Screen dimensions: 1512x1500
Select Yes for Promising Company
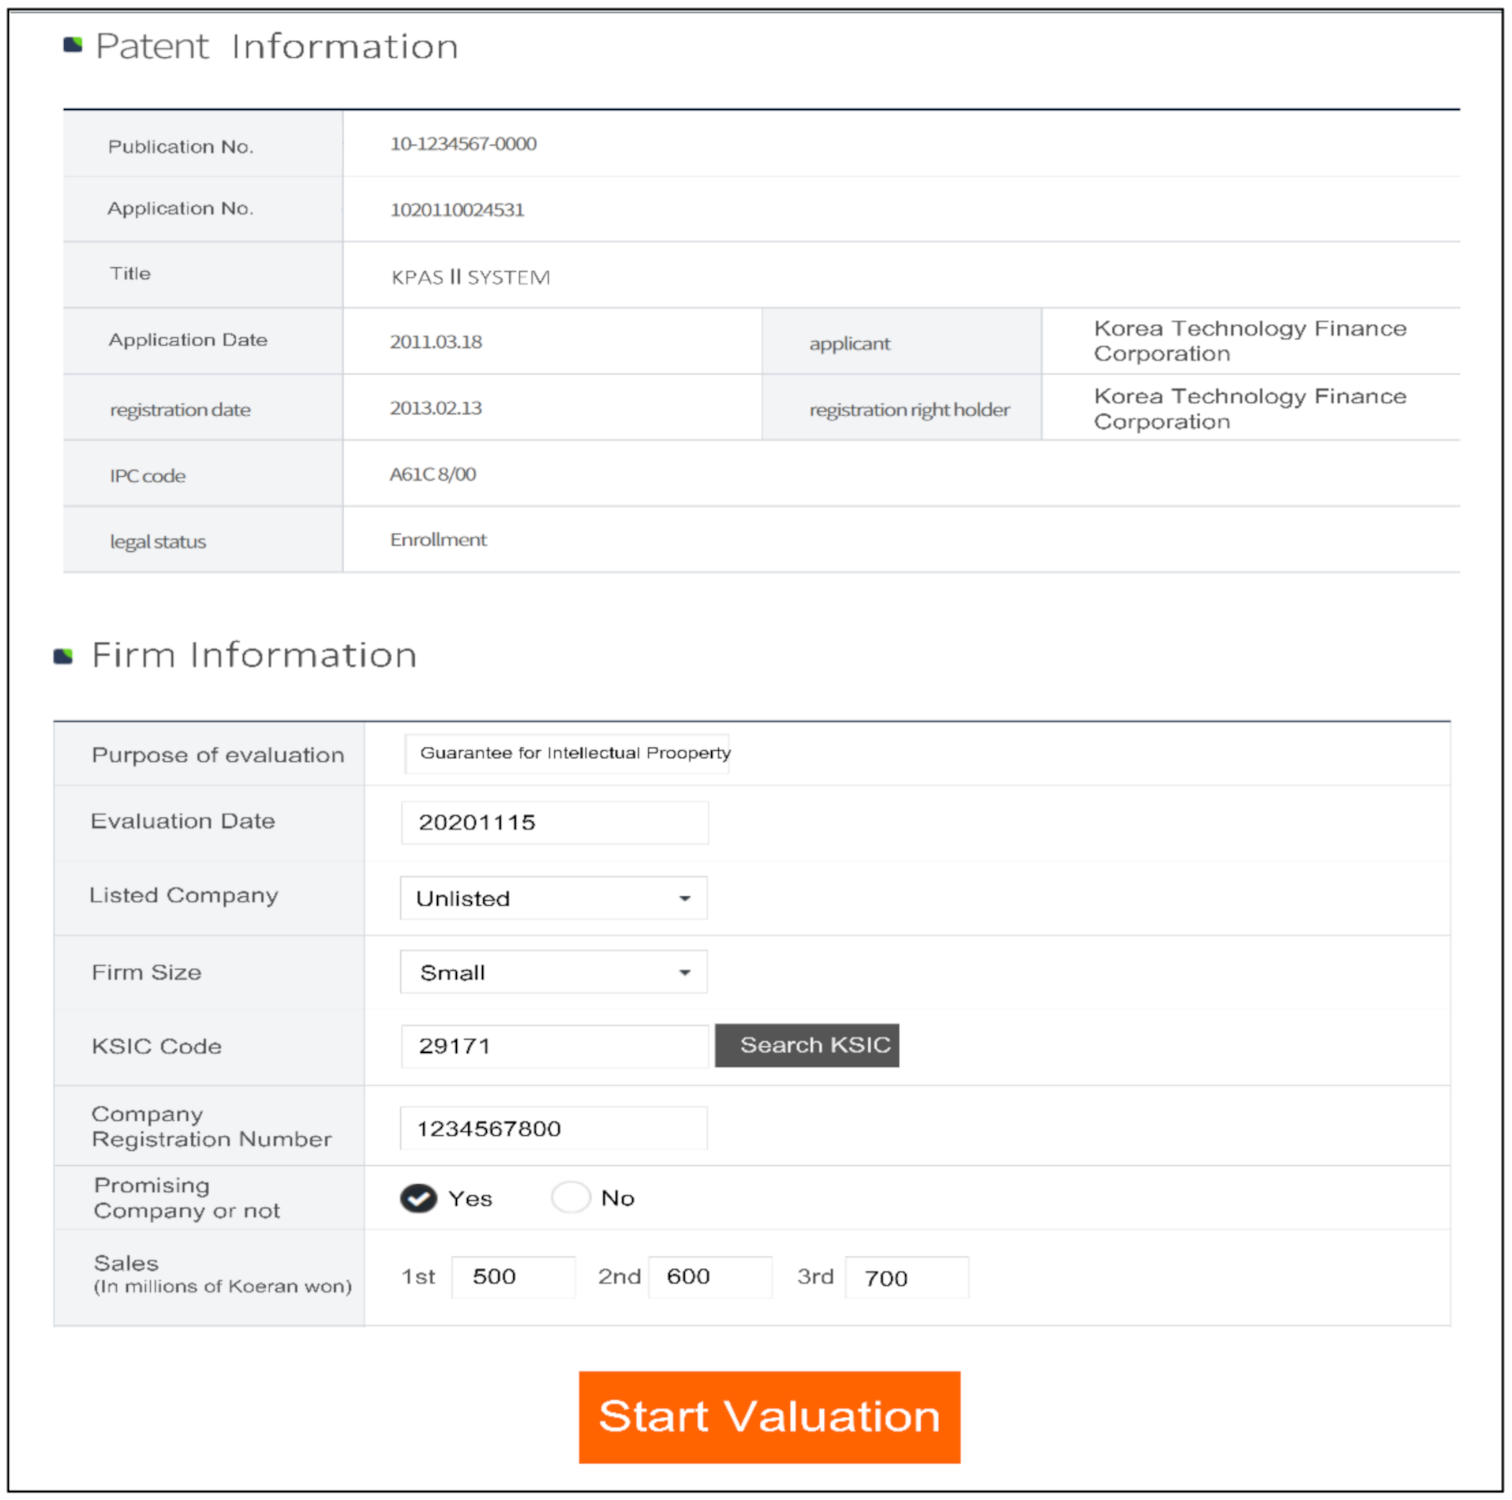click(419, 1198)
